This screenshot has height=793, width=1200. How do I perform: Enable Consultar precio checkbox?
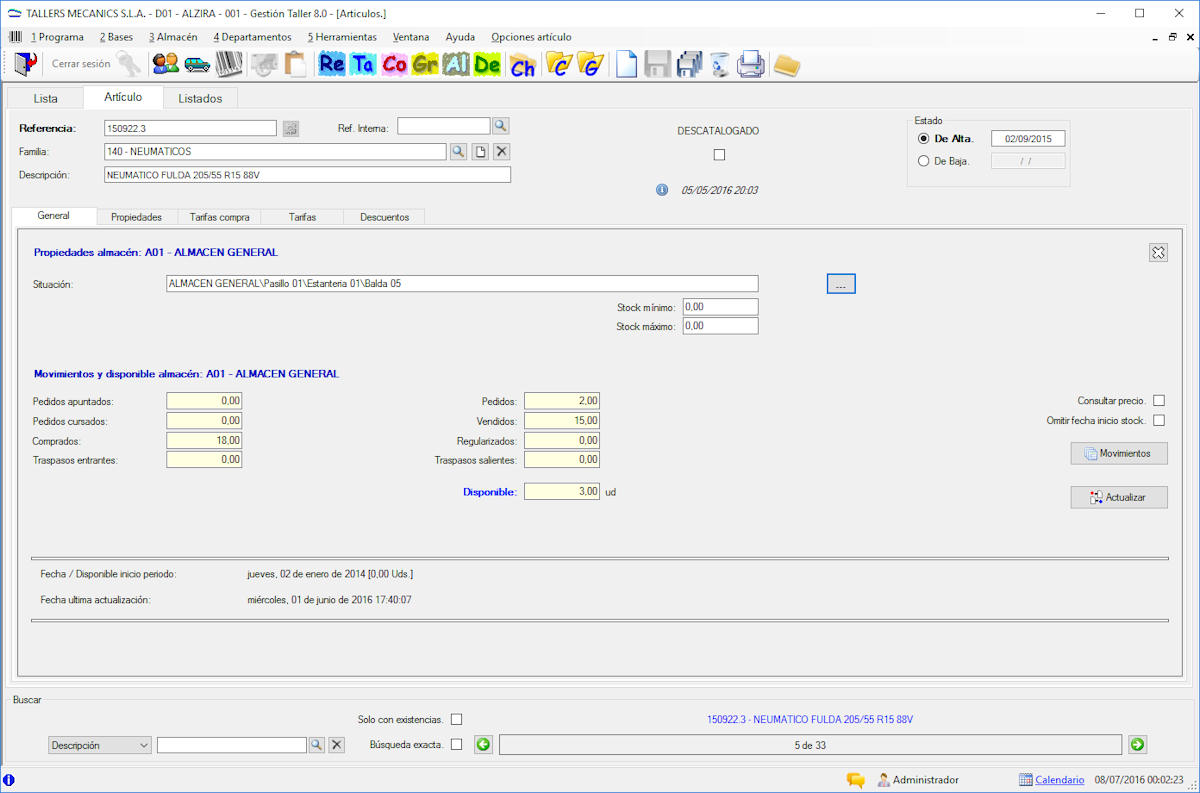pos(1159,400)
